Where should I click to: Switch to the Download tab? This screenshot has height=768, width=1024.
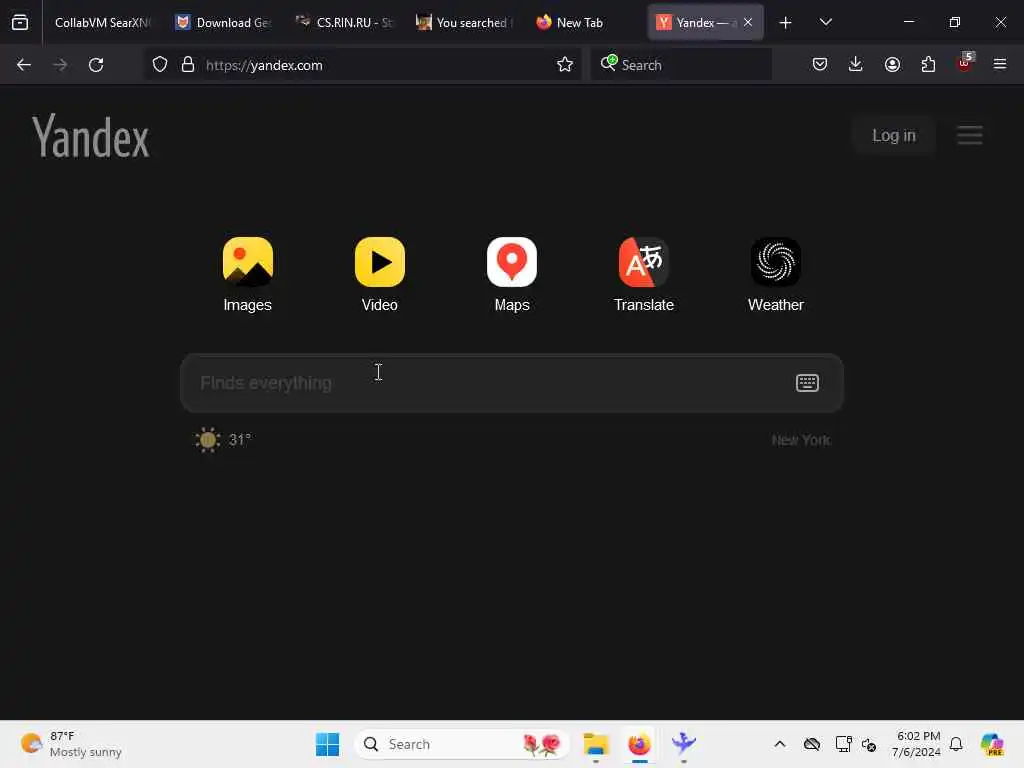coord(223,22)
